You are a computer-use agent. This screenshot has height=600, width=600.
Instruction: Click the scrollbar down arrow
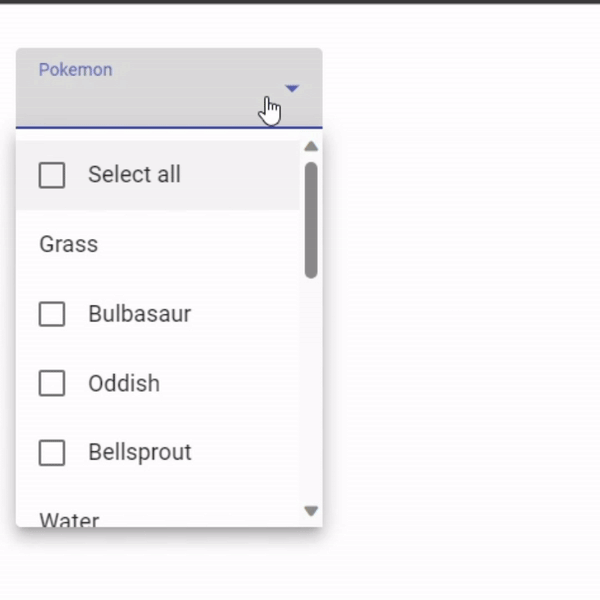[311, 511]
